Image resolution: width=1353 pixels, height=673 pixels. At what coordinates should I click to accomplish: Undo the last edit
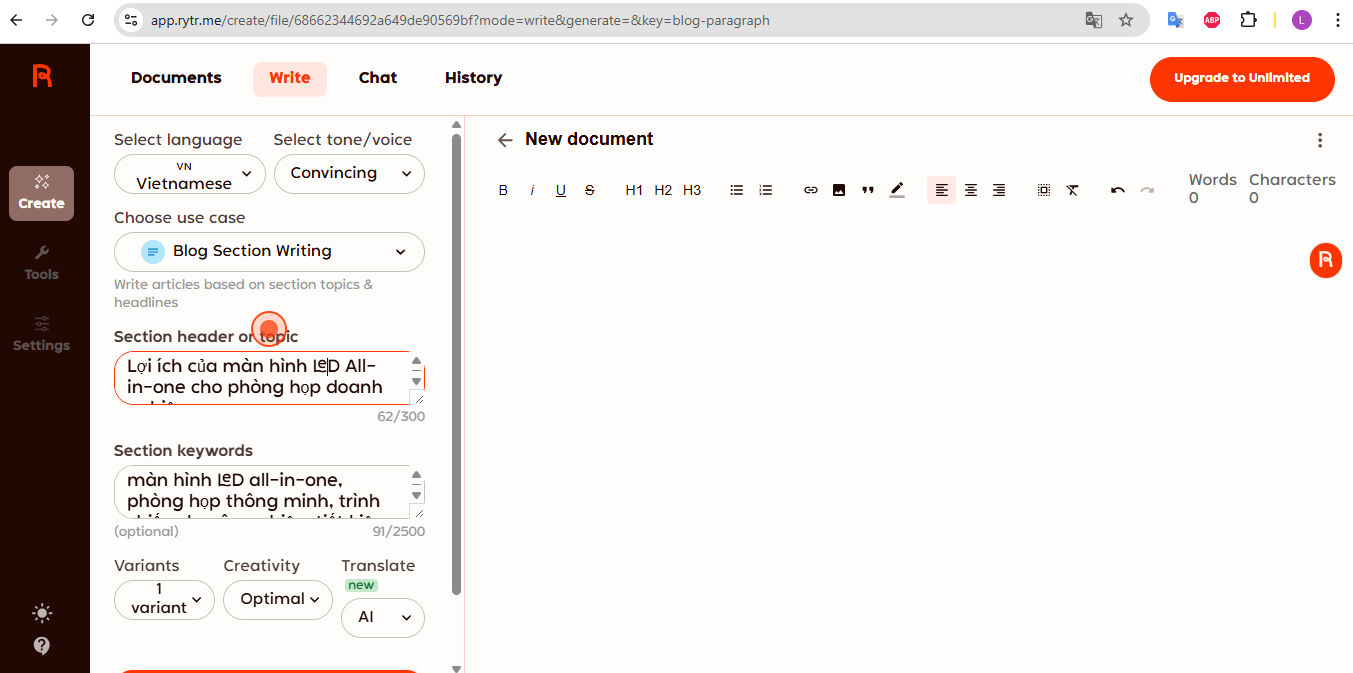1118,190
